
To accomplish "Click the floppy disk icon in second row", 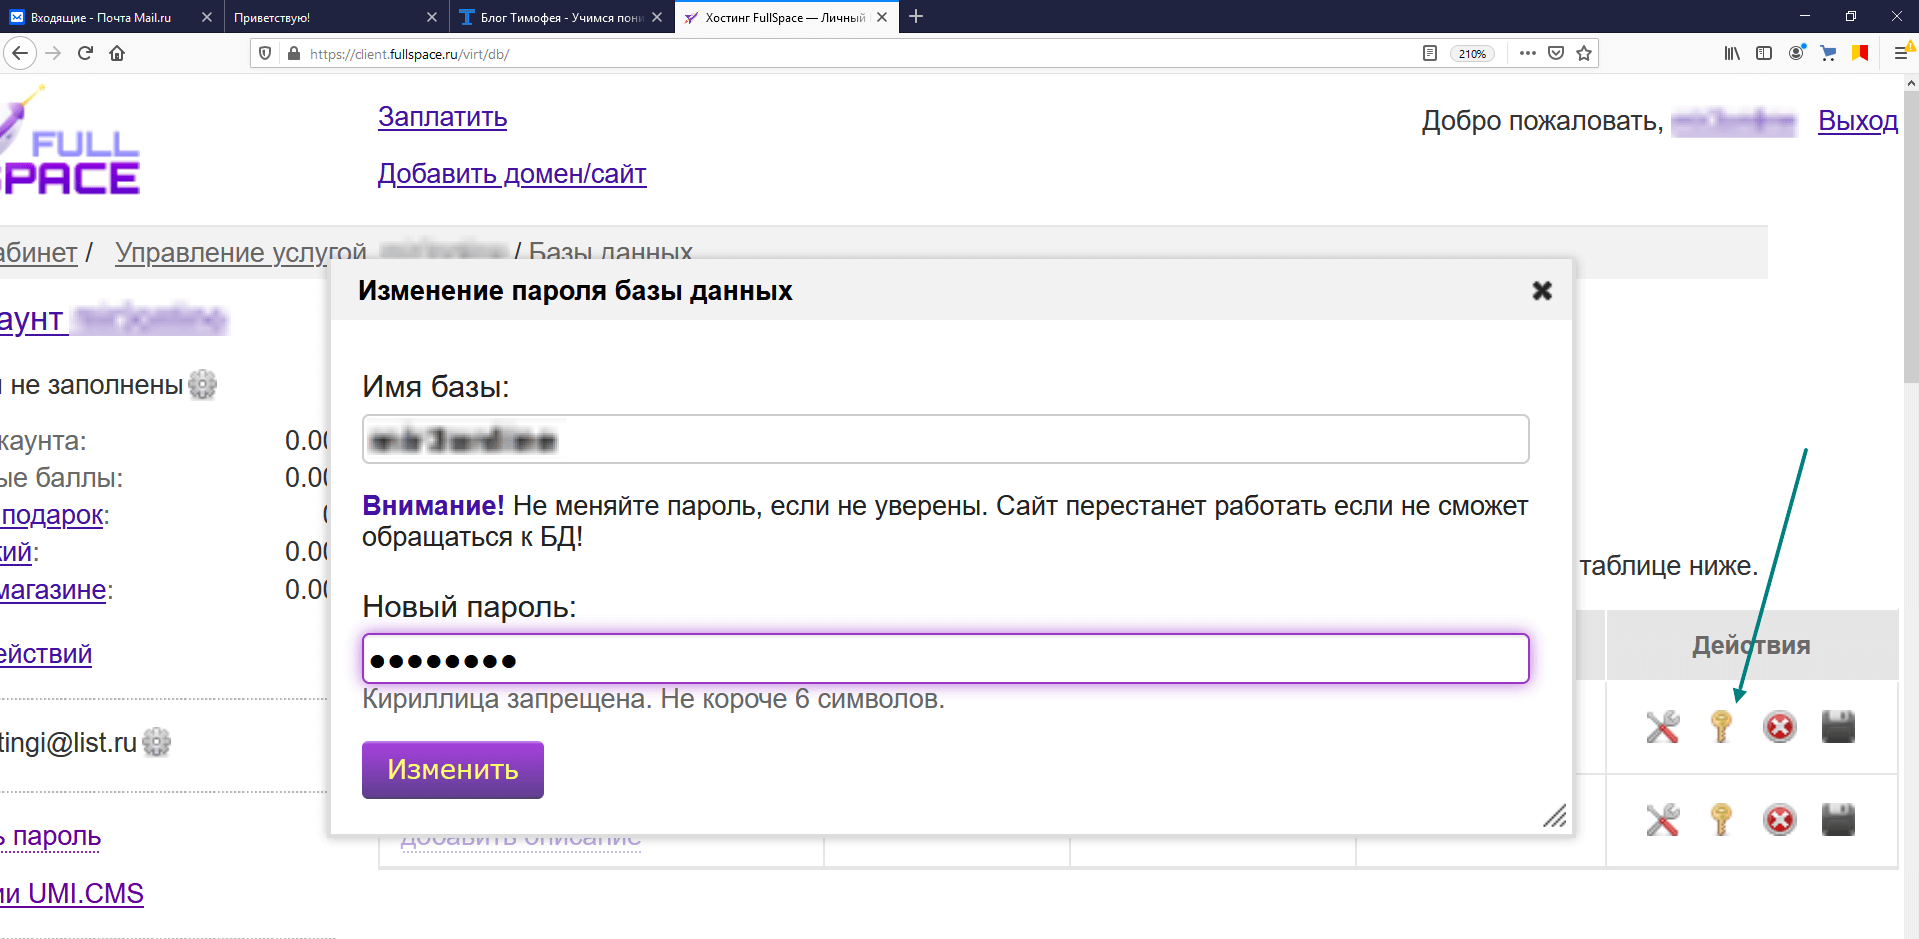I will (1838, 820).
